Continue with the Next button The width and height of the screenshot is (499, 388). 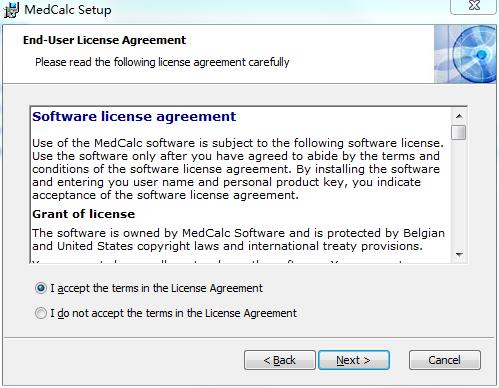point(354,360)
